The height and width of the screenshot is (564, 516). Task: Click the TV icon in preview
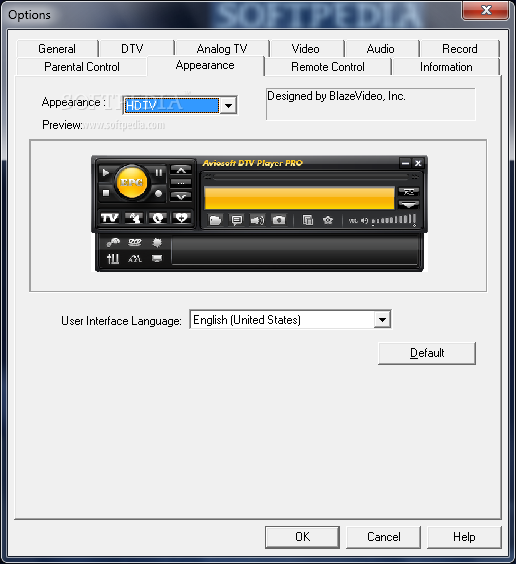pyautogui.click(x=110, y=218)
